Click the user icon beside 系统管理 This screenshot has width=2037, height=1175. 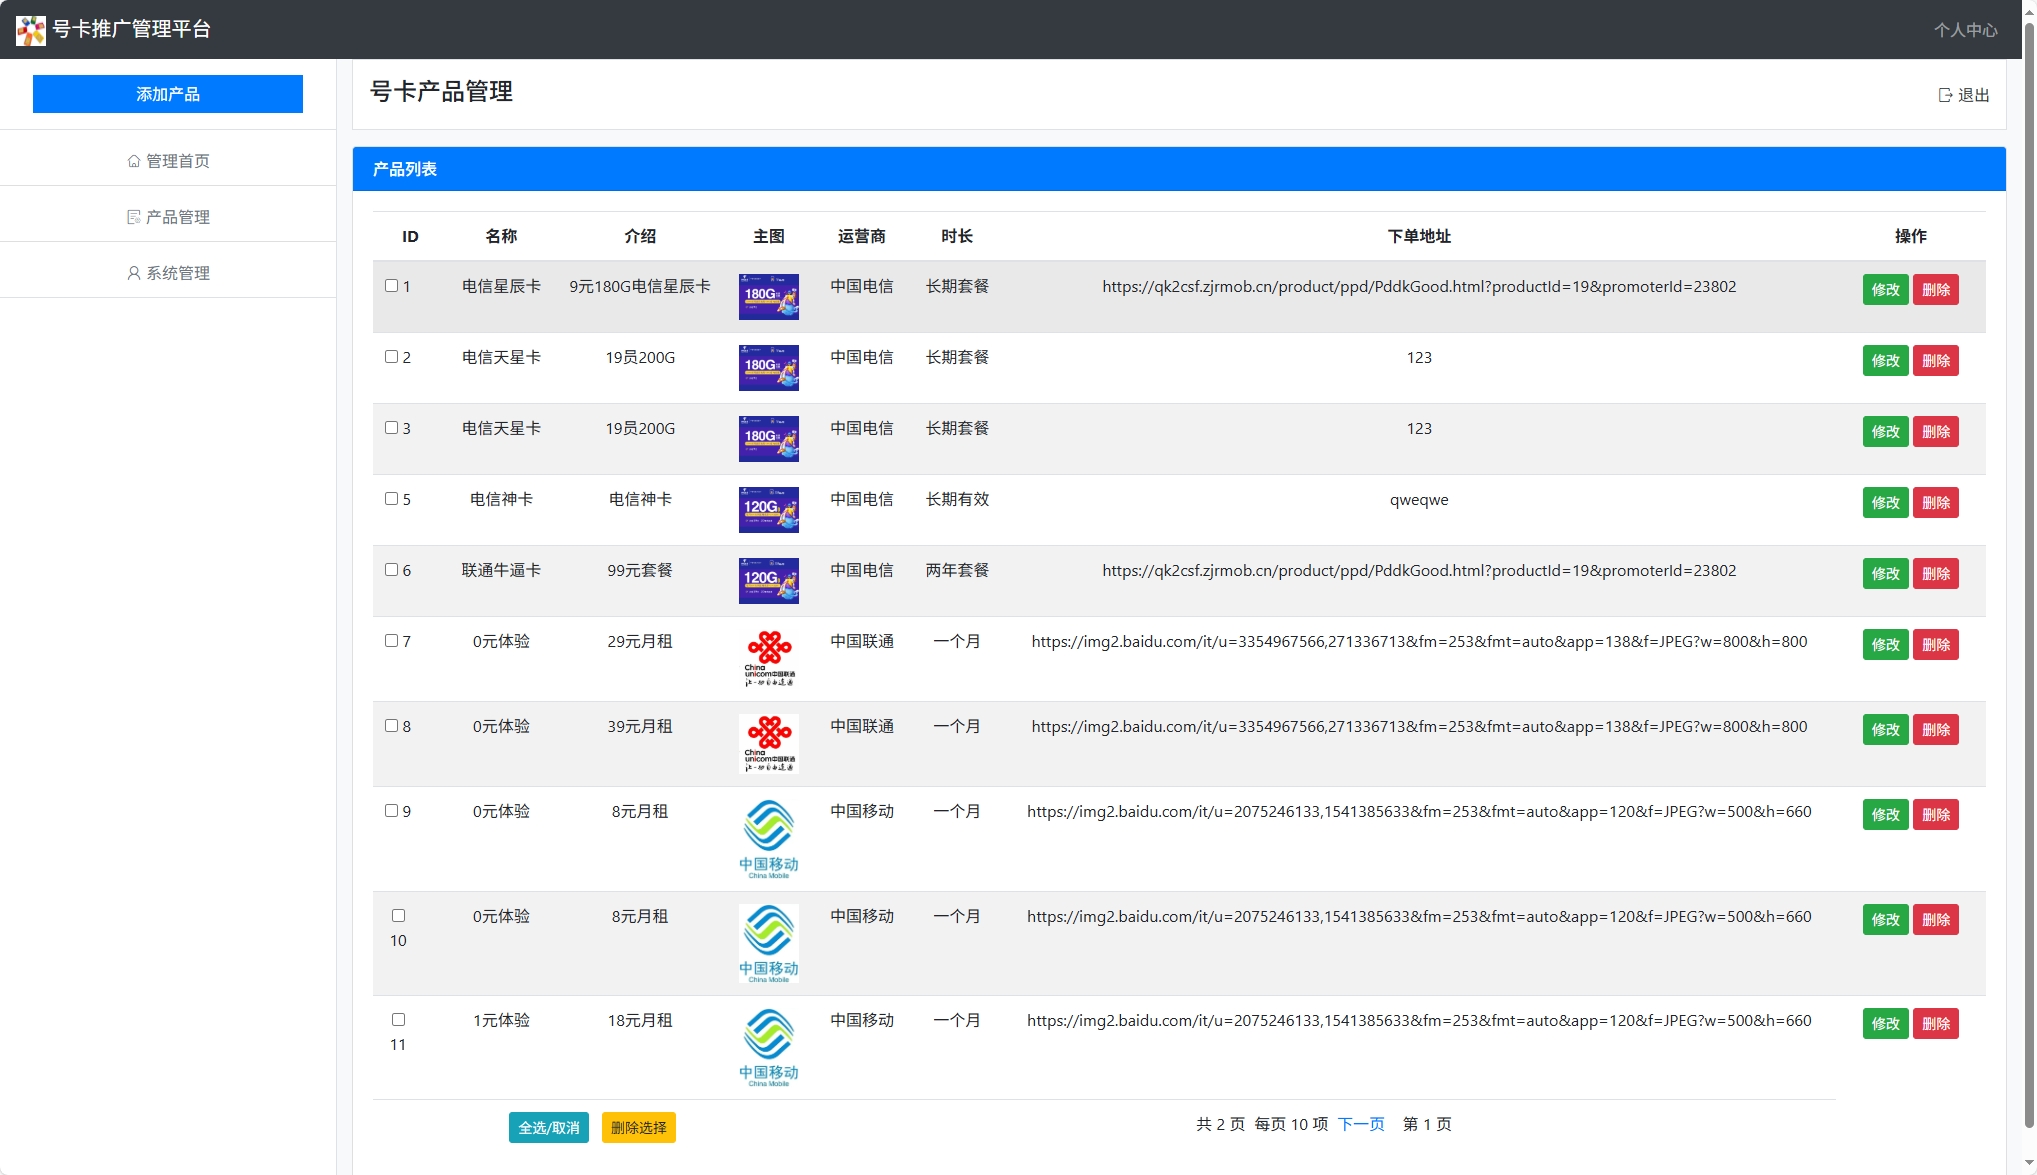pos(134,273)
